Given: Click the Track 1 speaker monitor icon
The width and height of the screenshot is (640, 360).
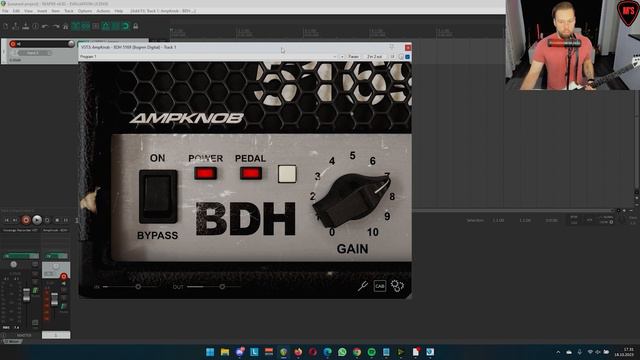Looking at the screenshot, I should pyautogui.click(x=19, y=44).
